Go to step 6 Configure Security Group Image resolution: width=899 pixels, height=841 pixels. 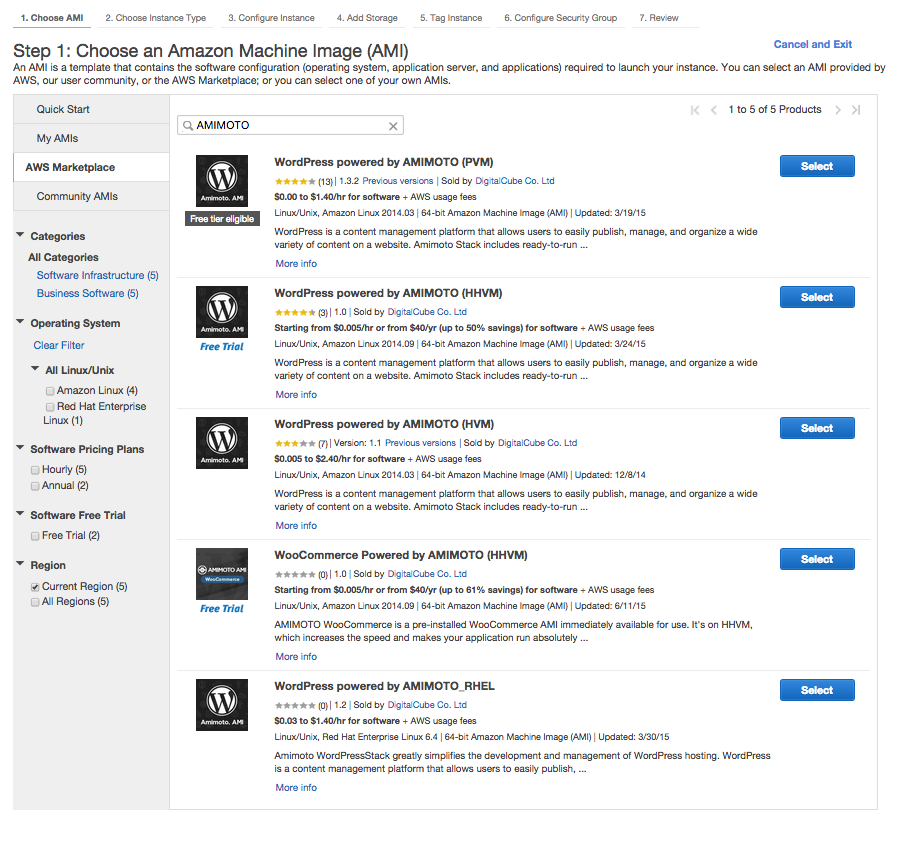coord(561,18)
